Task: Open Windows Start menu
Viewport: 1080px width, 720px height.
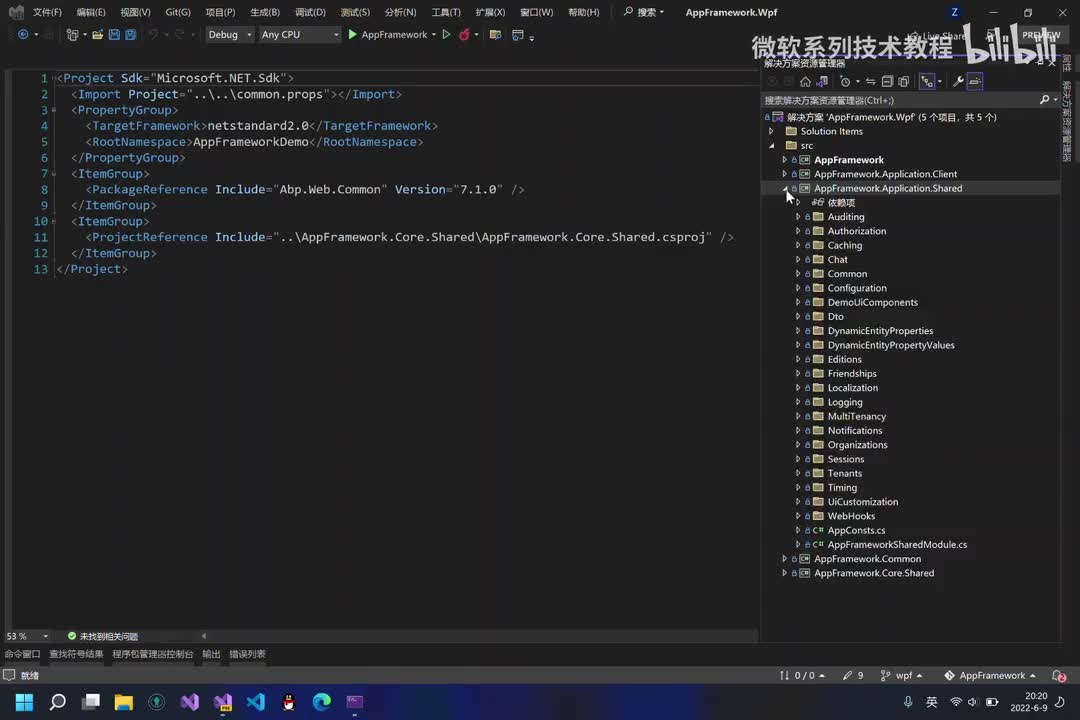Action: (24, 702)
